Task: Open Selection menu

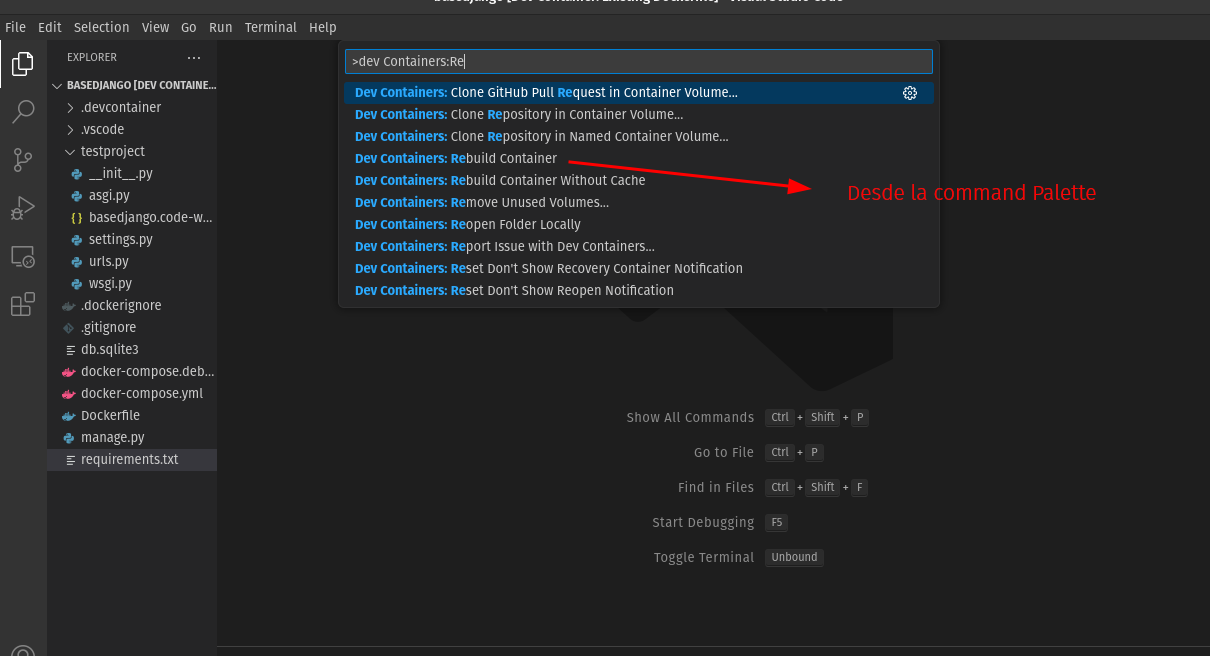Action: (x=102, y=27)
